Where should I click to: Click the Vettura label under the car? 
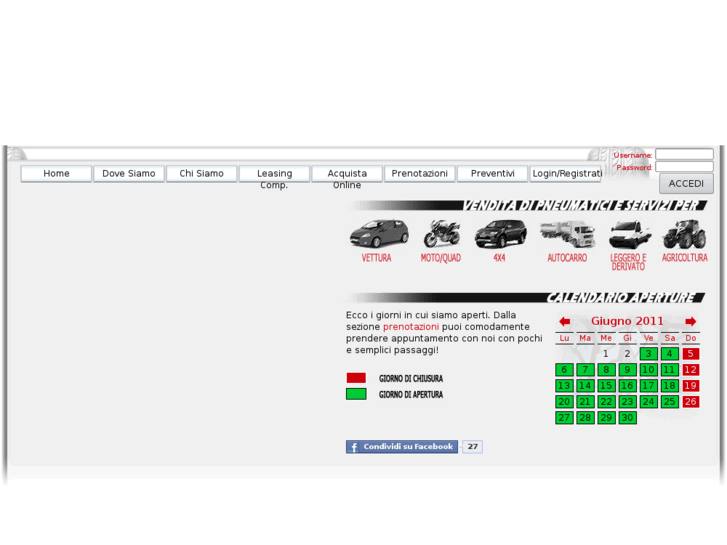pos(376,258)
